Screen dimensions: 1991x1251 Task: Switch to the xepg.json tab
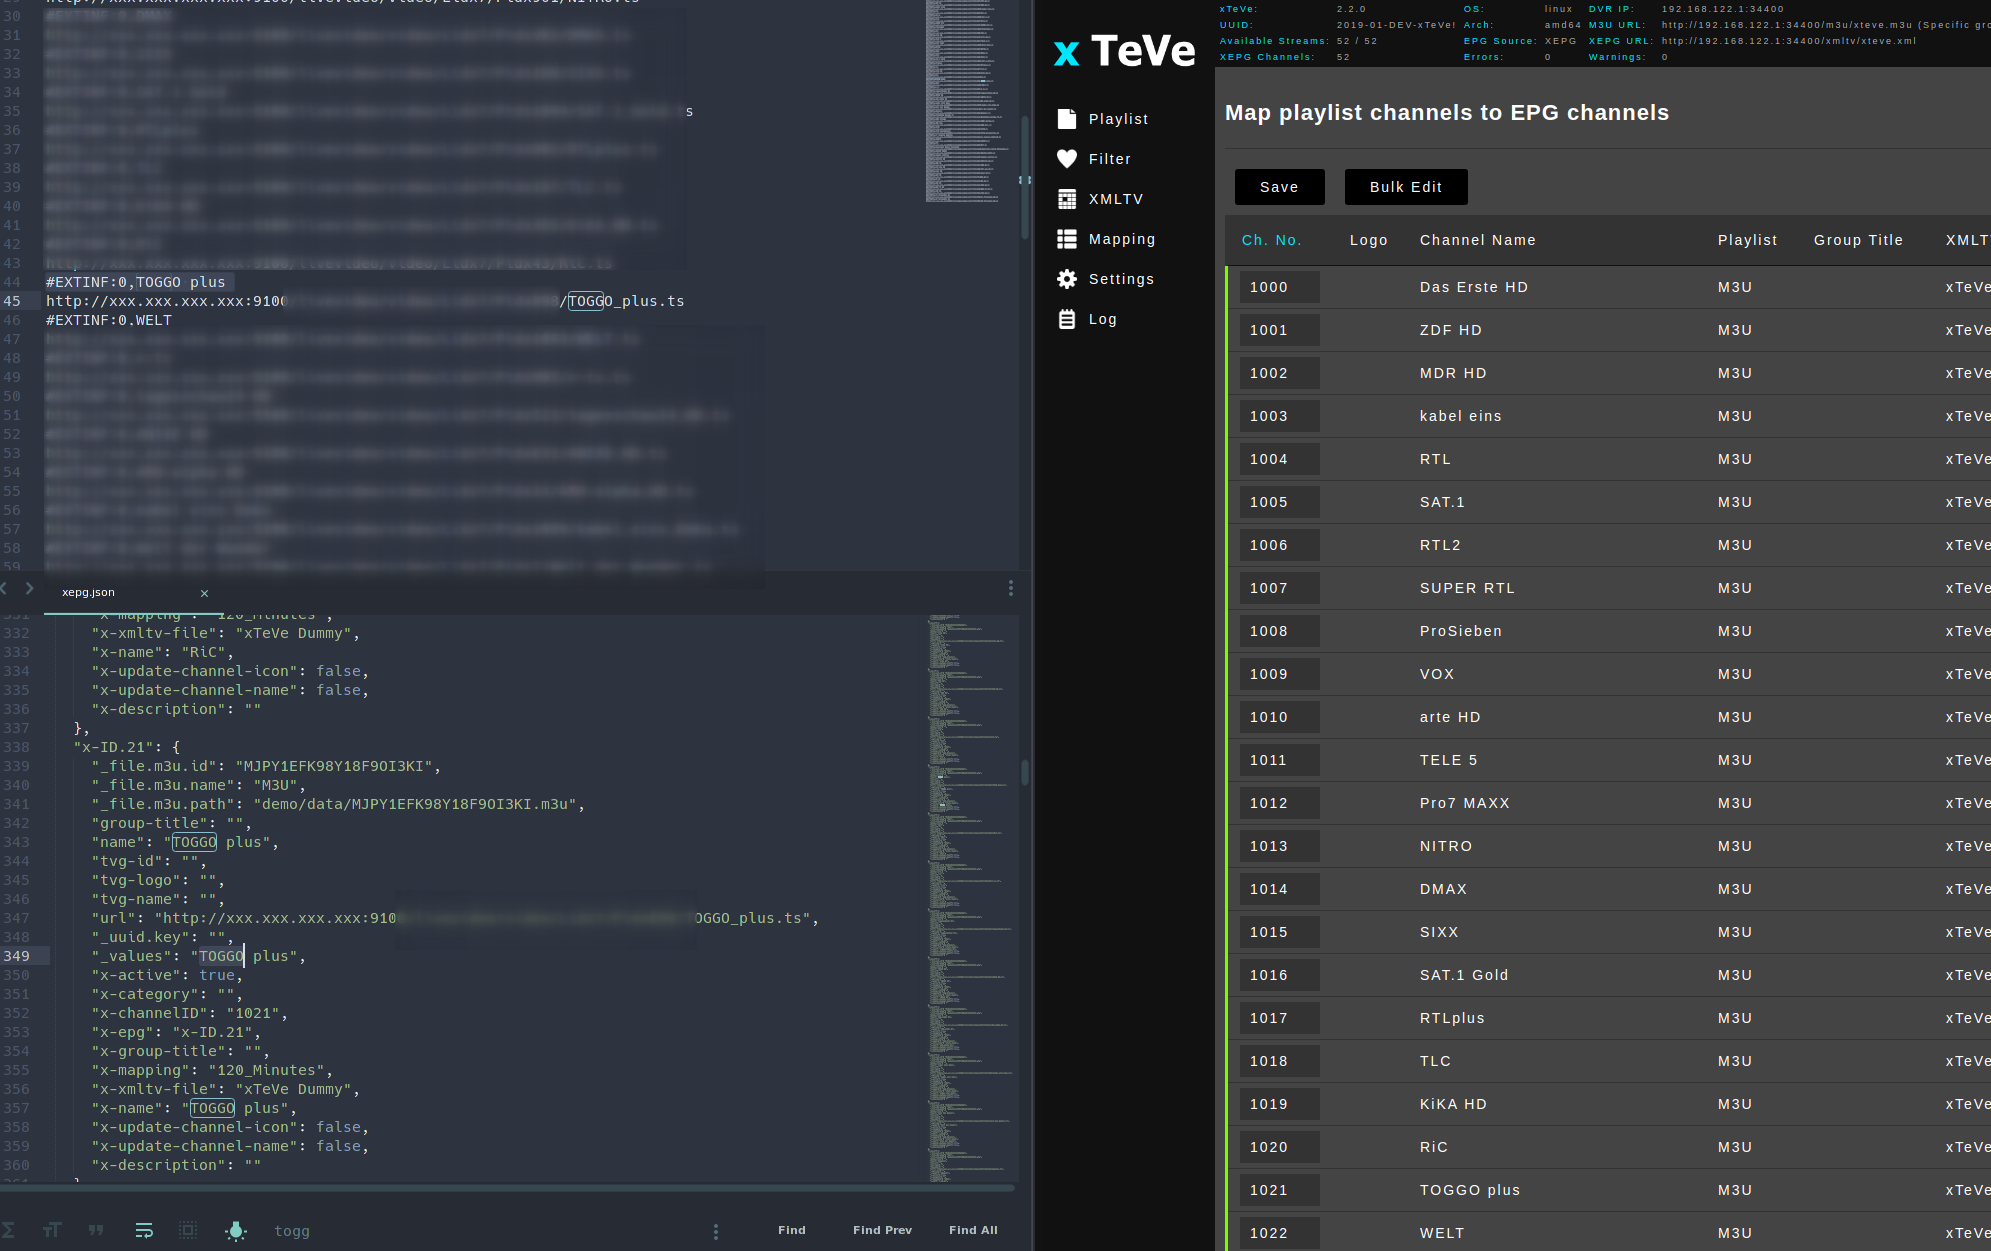coord(89,591)
